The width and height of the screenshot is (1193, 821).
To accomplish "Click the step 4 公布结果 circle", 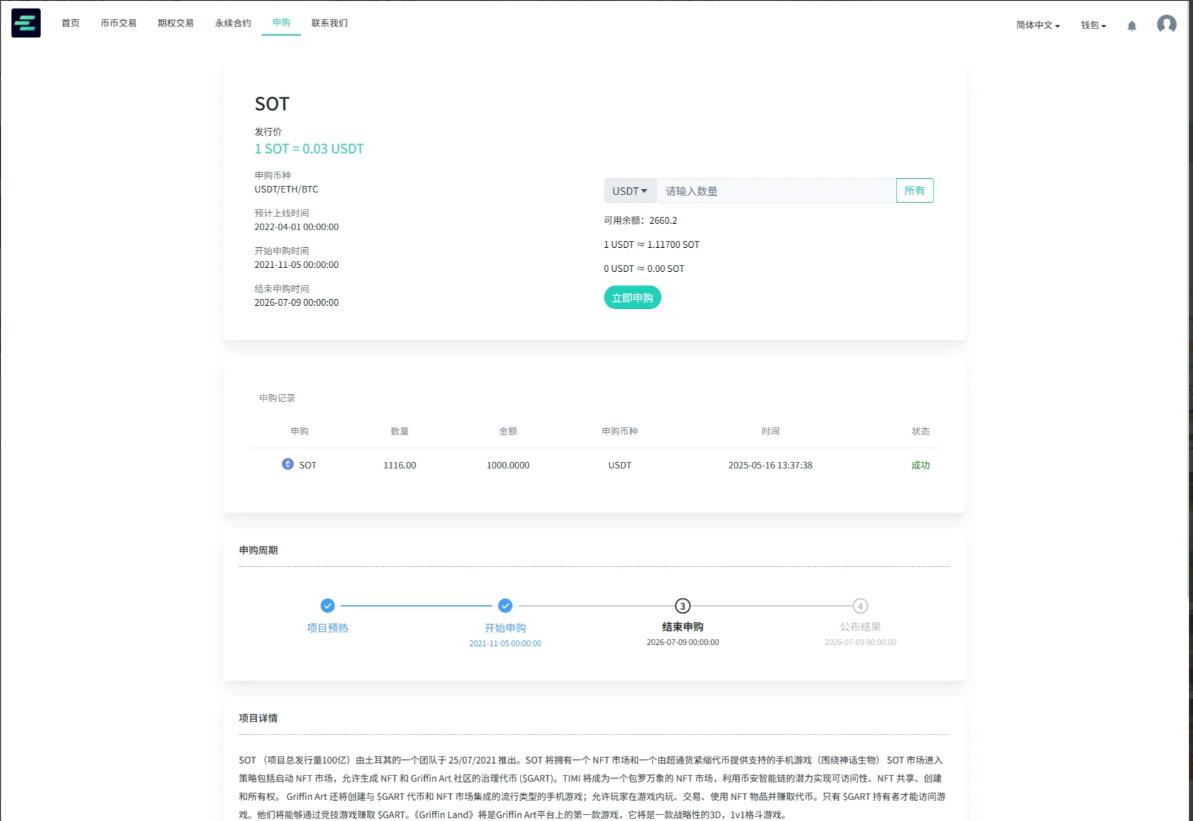I will pyautogui.click(x=860, y=605).
